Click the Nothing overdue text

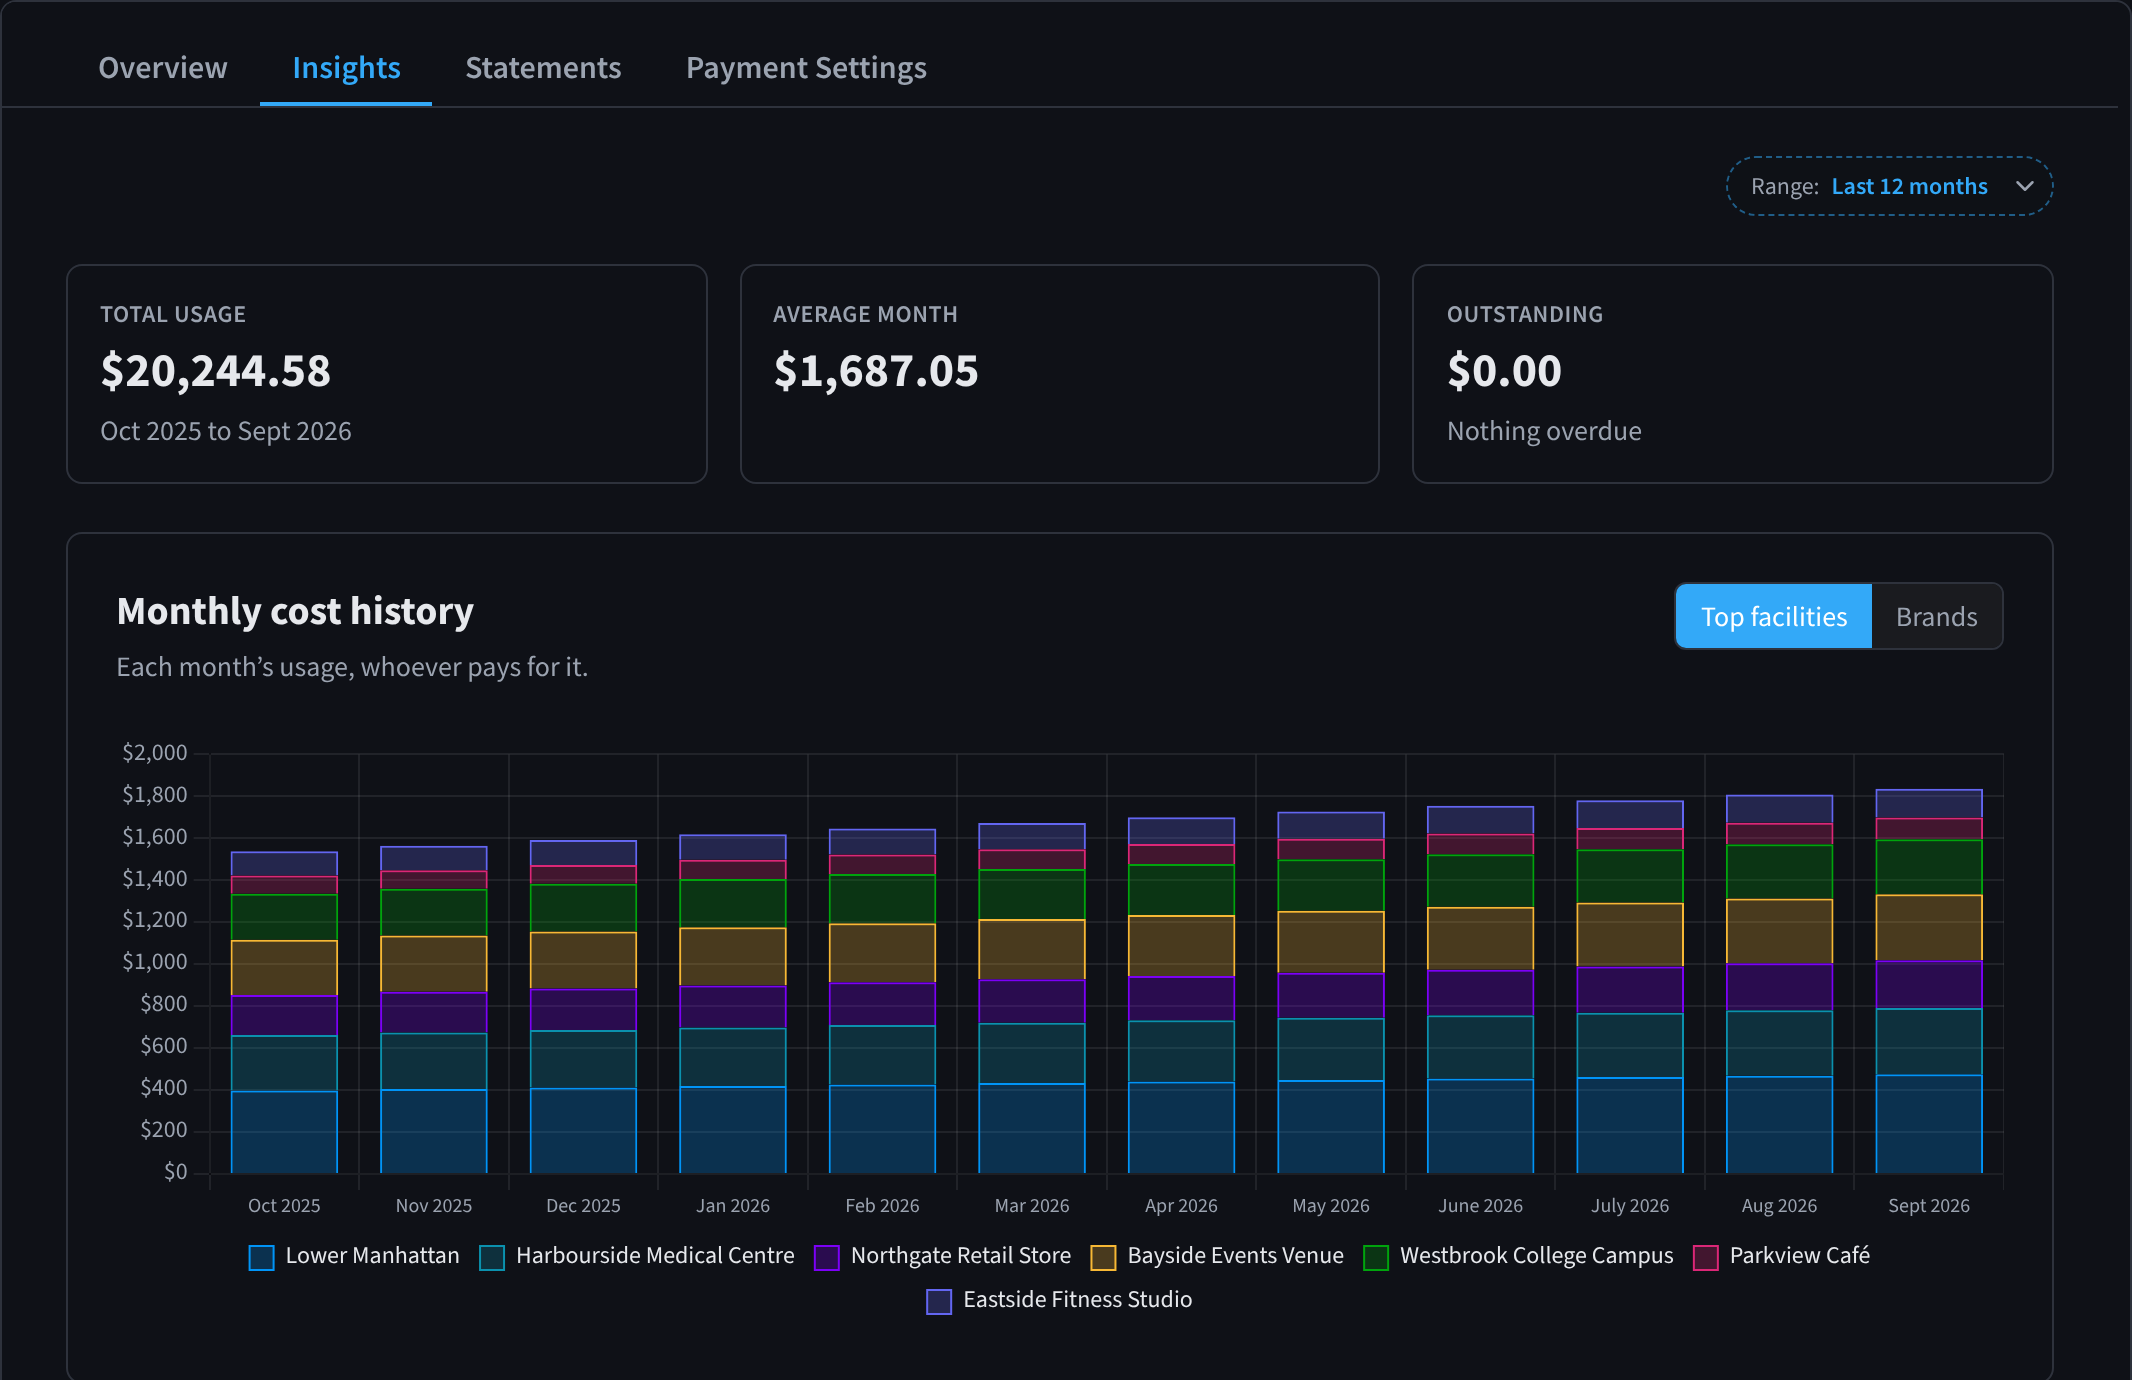point(1544,431)
